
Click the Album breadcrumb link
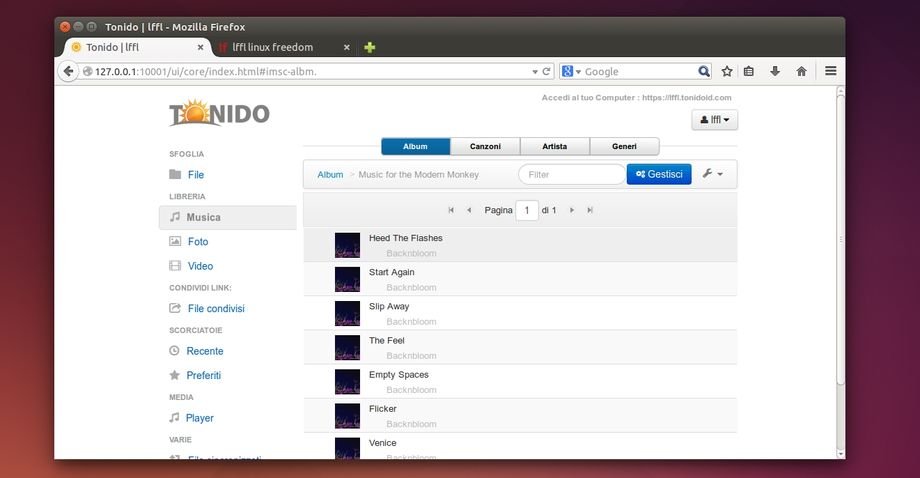[x=330, y=175]
